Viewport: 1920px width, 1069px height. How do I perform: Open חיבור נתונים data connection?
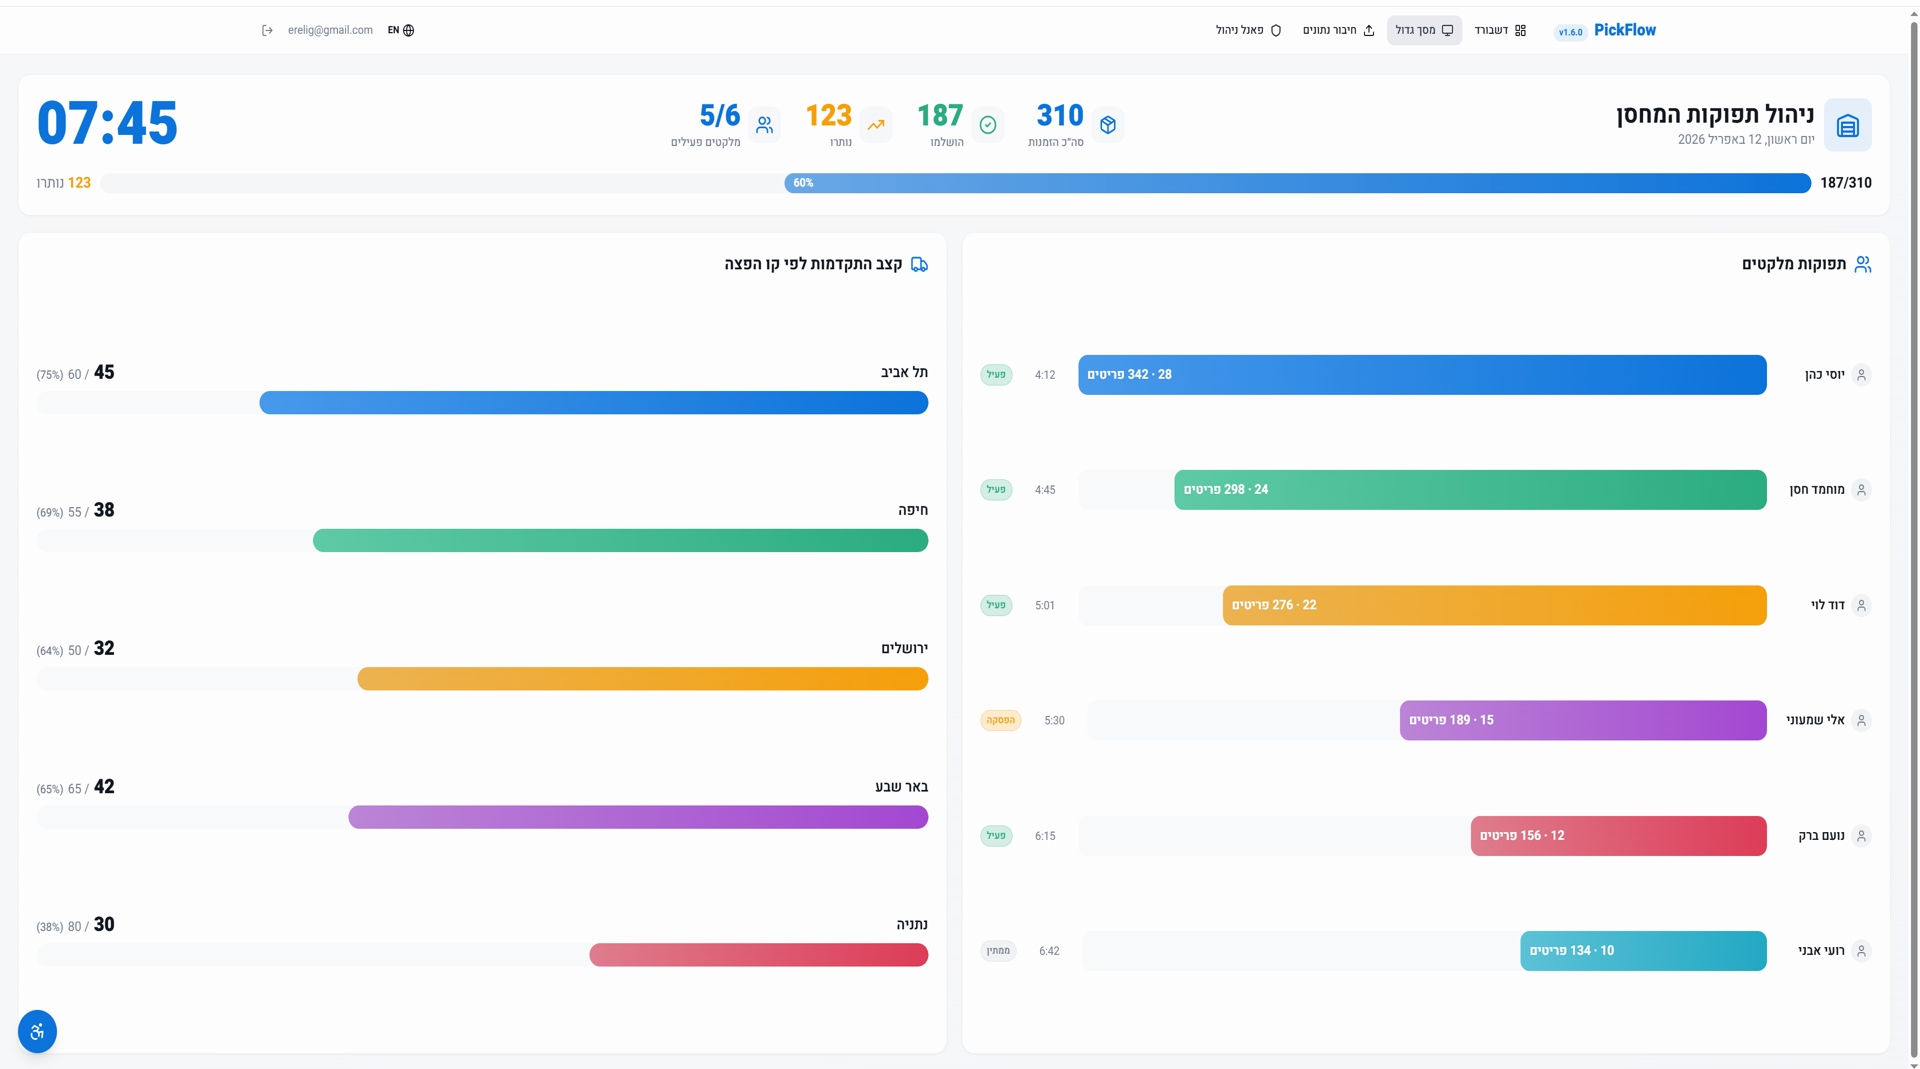point(1338,30)
